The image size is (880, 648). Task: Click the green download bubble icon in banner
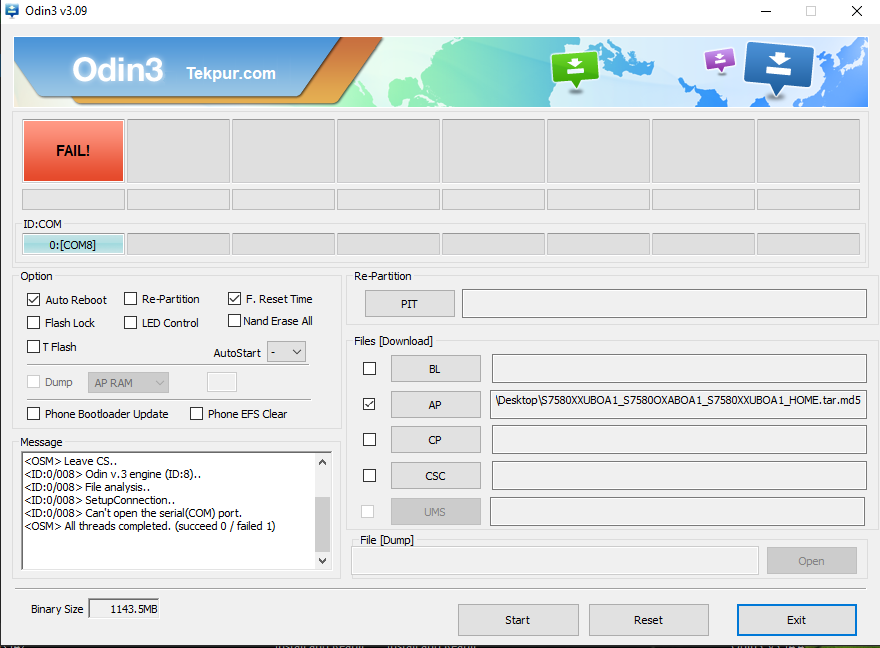[x=574, y=68]
